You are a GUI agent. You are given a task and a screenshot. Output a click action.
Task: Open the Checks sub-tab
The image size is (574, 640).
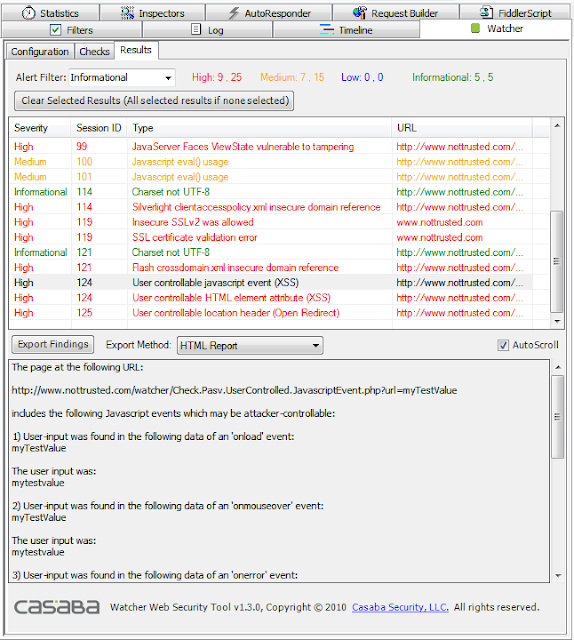(95, 51)
